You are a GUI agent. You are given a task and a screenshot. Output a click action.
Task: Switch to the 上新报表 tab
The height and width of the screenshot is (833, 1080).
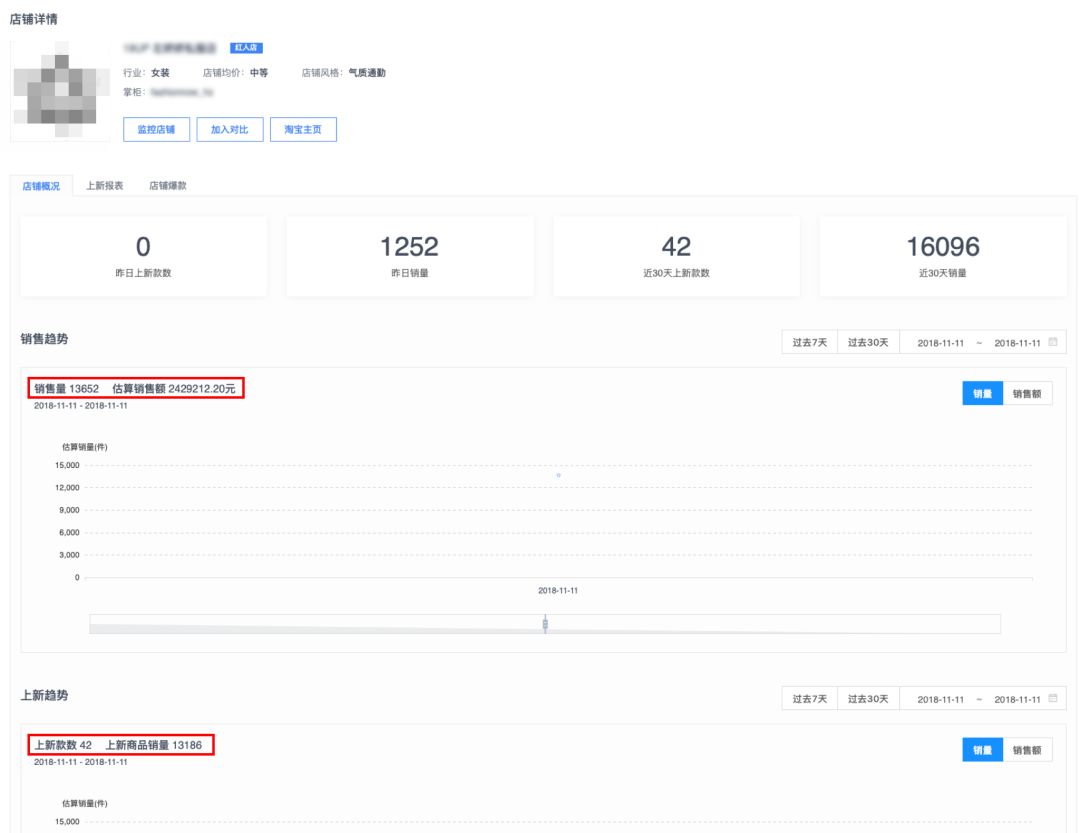(105, 185)
